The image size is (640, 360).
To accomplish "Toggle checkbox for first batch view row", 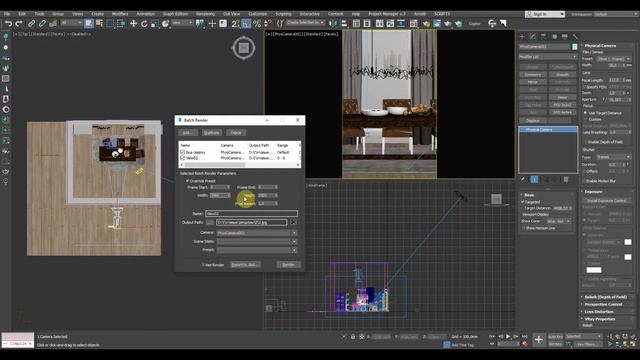I will coord(182,152).
